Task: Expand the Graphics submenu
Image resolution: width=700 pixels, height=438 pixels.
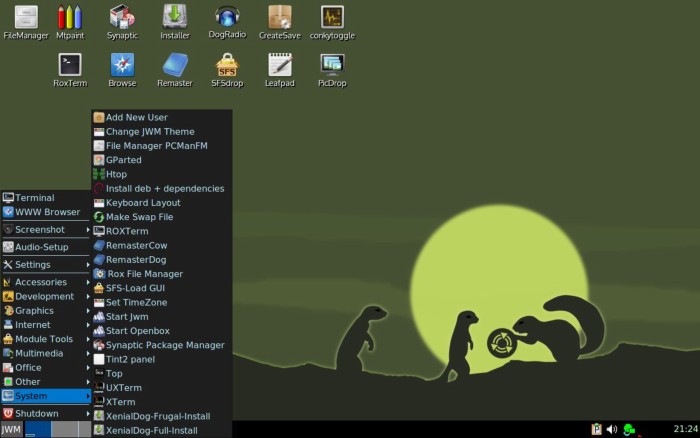Action: [x=46, y=311]
